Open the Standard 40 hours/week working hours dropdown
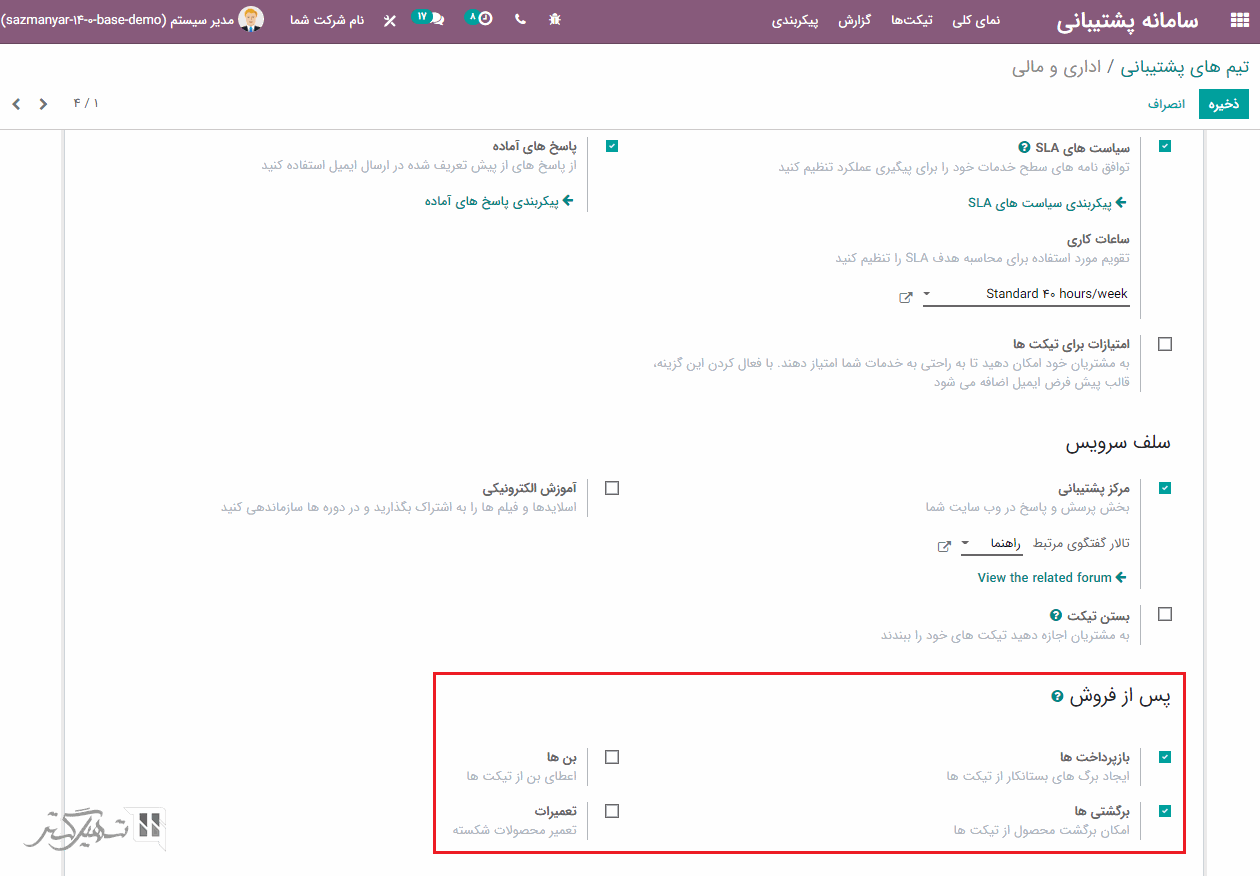This screenshot has height=876, width=1260. coord(1025,294)
